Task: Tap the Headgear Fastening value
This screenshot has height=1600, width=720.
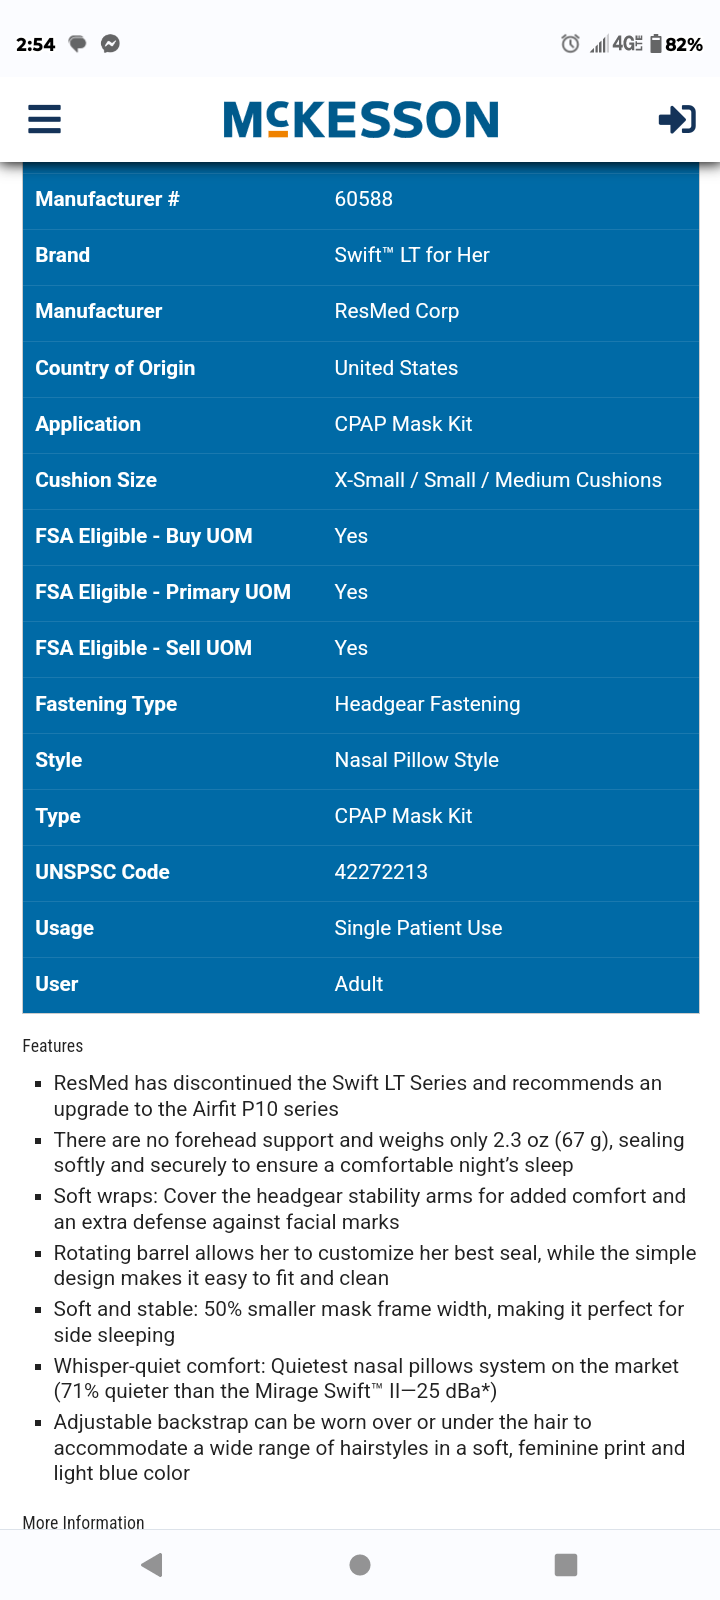Action: click(x=427, y=704)
